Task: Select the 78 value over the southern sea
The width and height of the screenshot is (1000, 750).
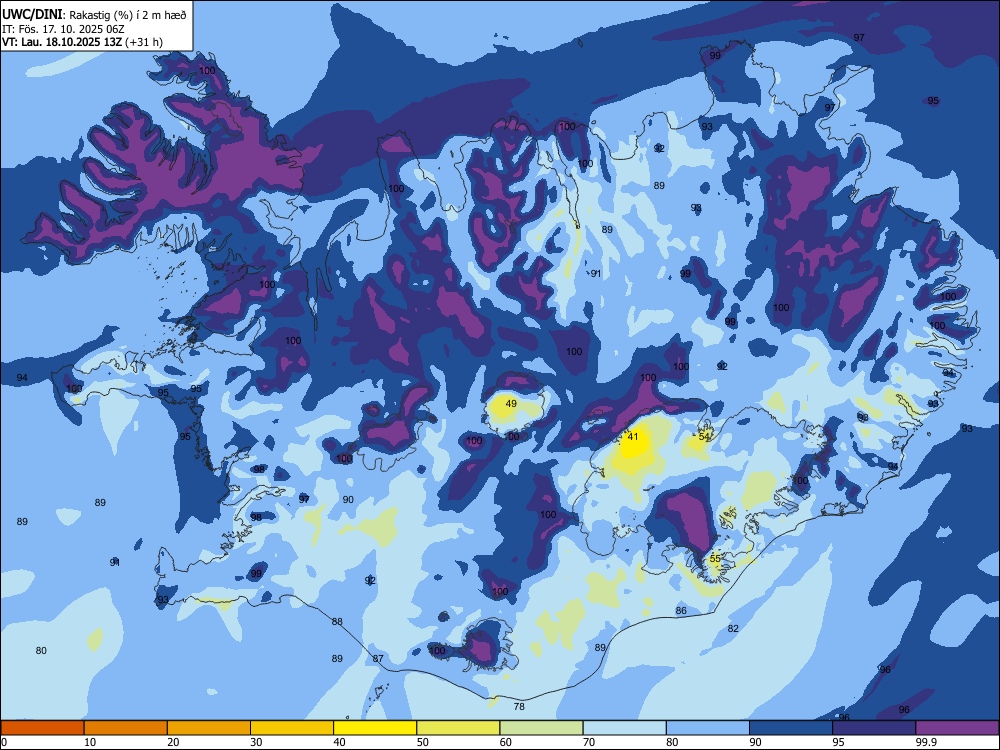Action: (x=519, y=707)
